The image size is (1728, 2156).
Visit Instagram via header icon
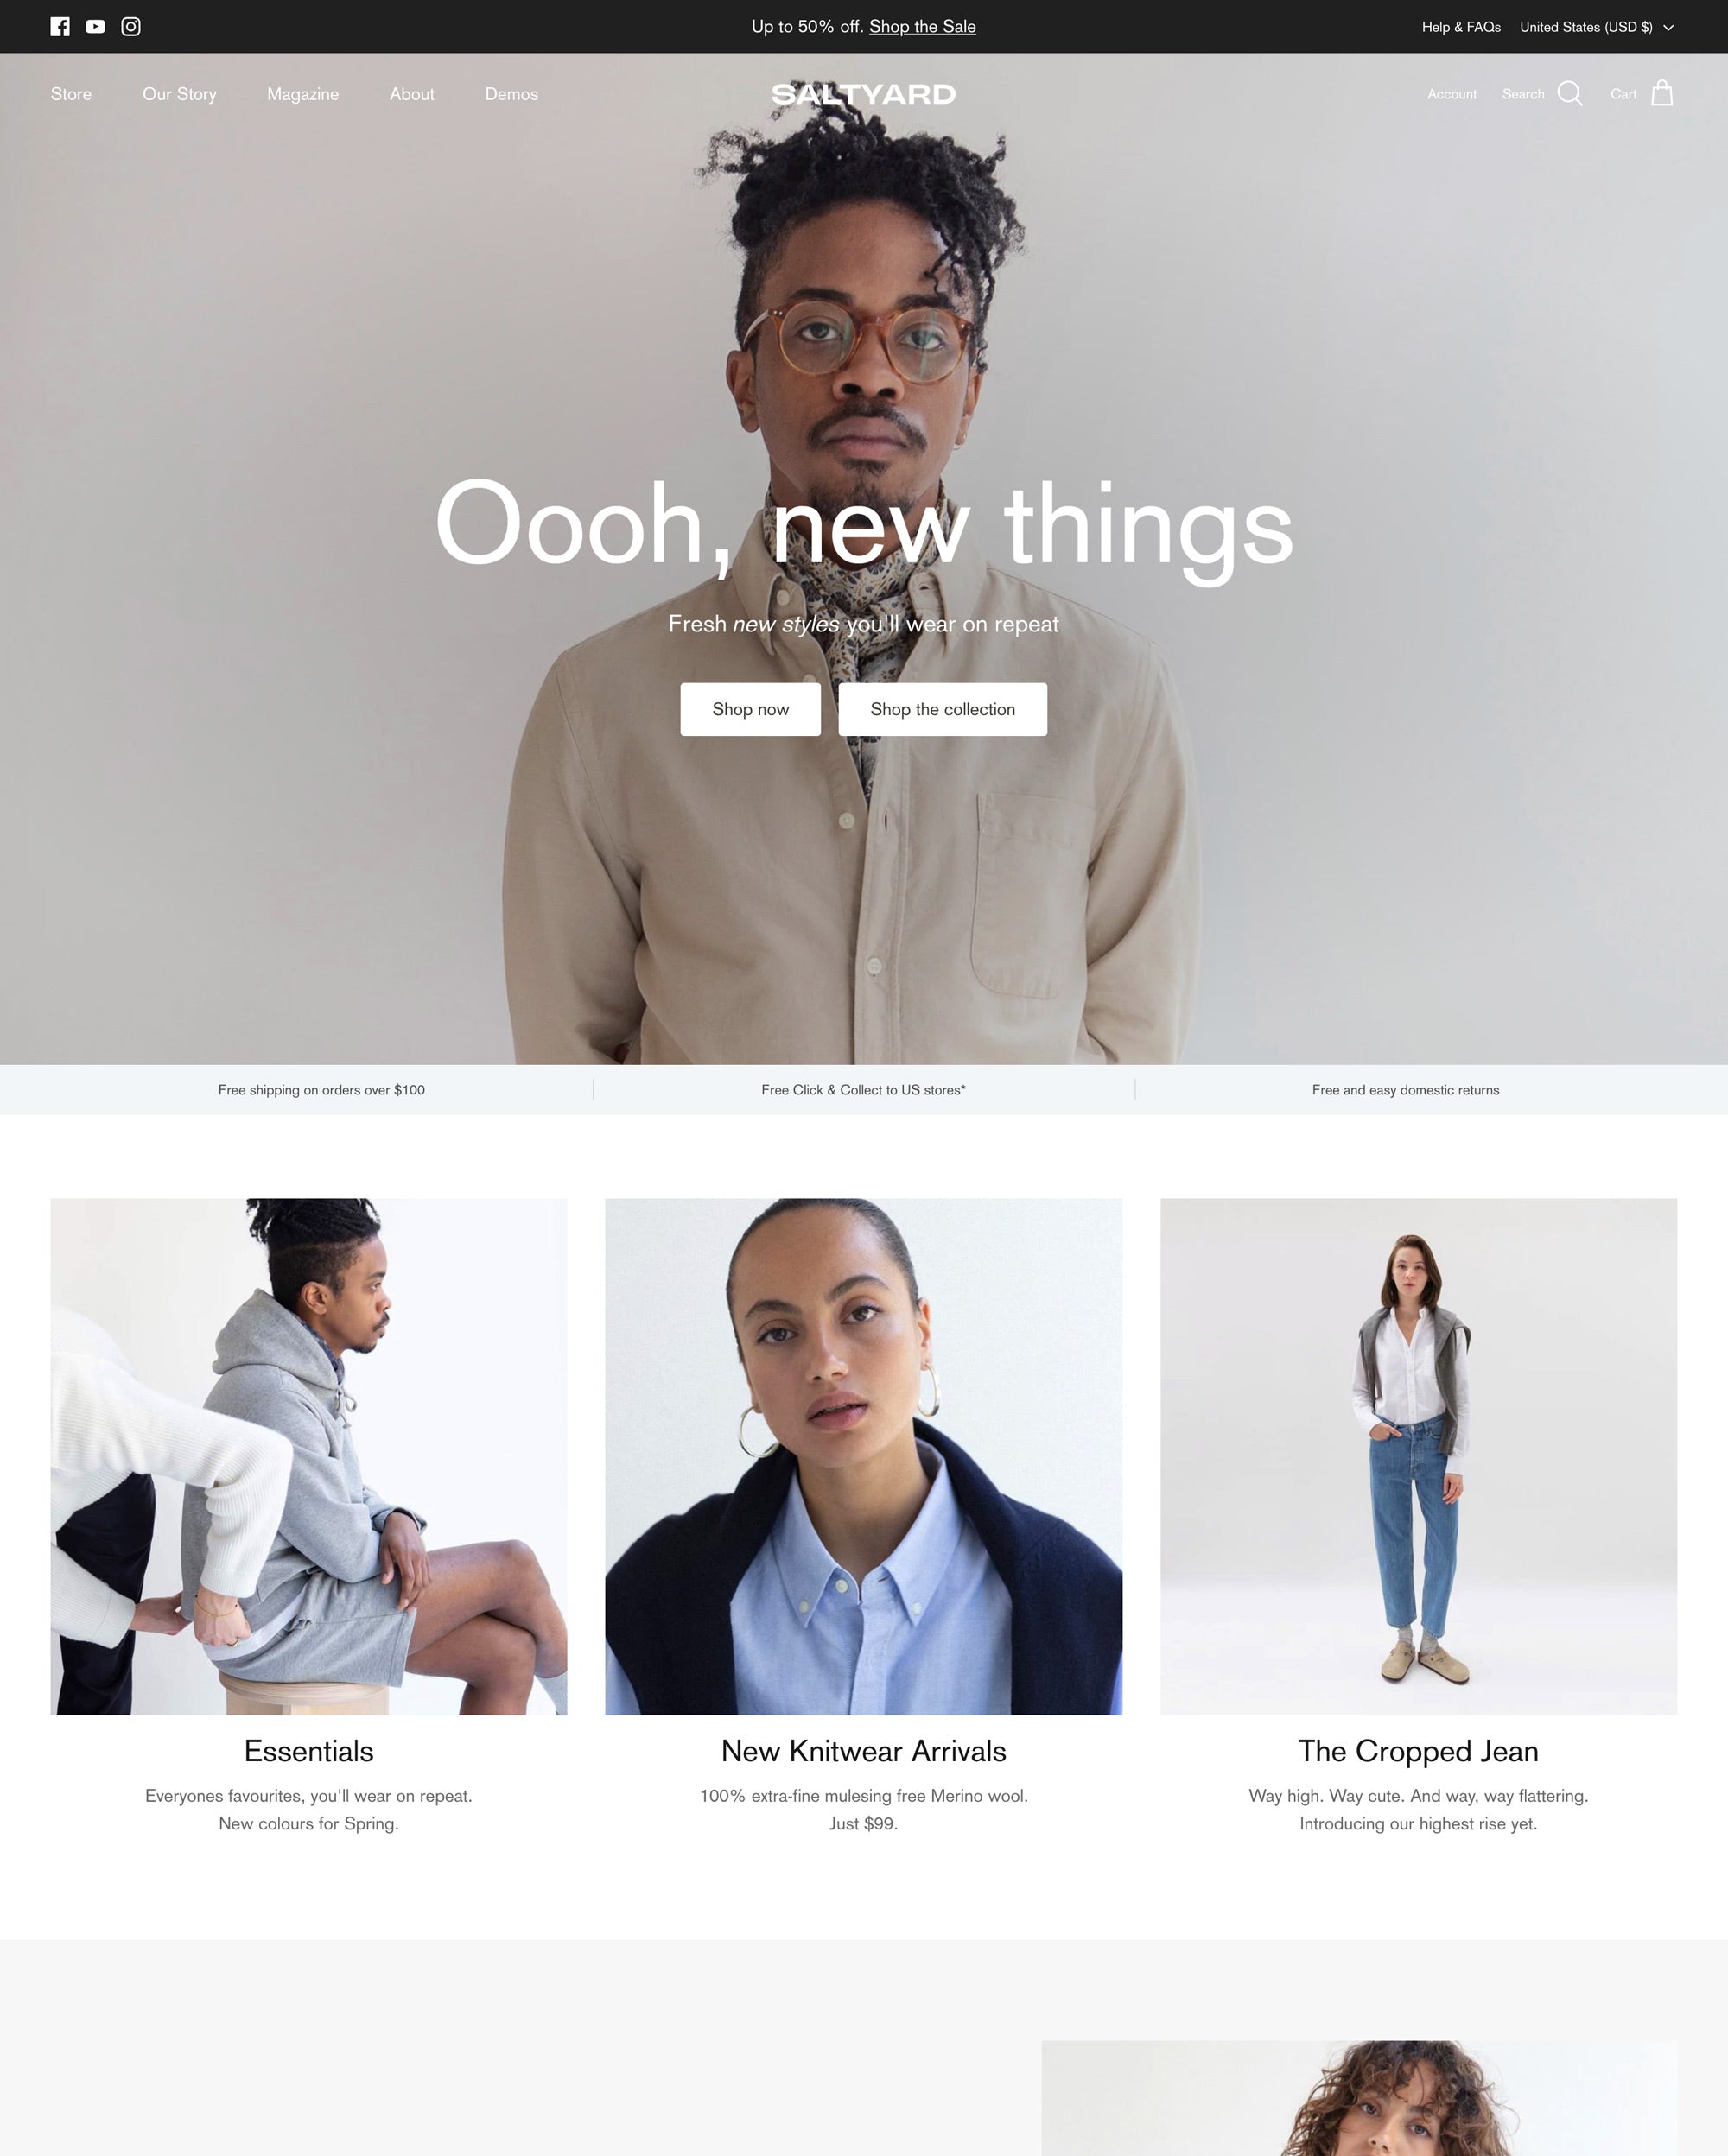pyautogui.click(x=129, y=27)
